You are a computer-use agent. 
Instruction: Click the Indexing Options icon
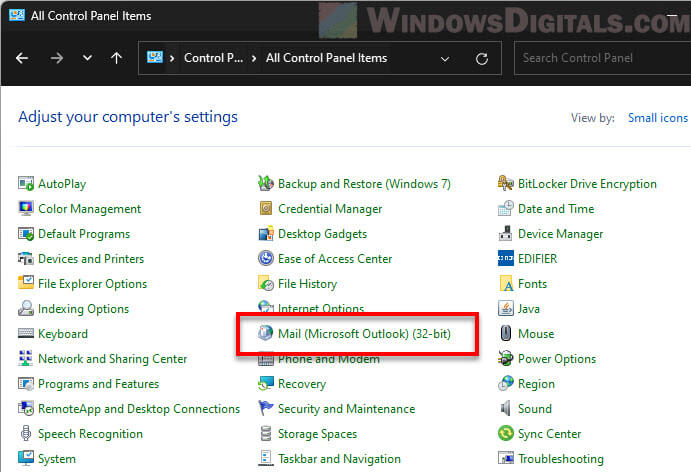26,308
